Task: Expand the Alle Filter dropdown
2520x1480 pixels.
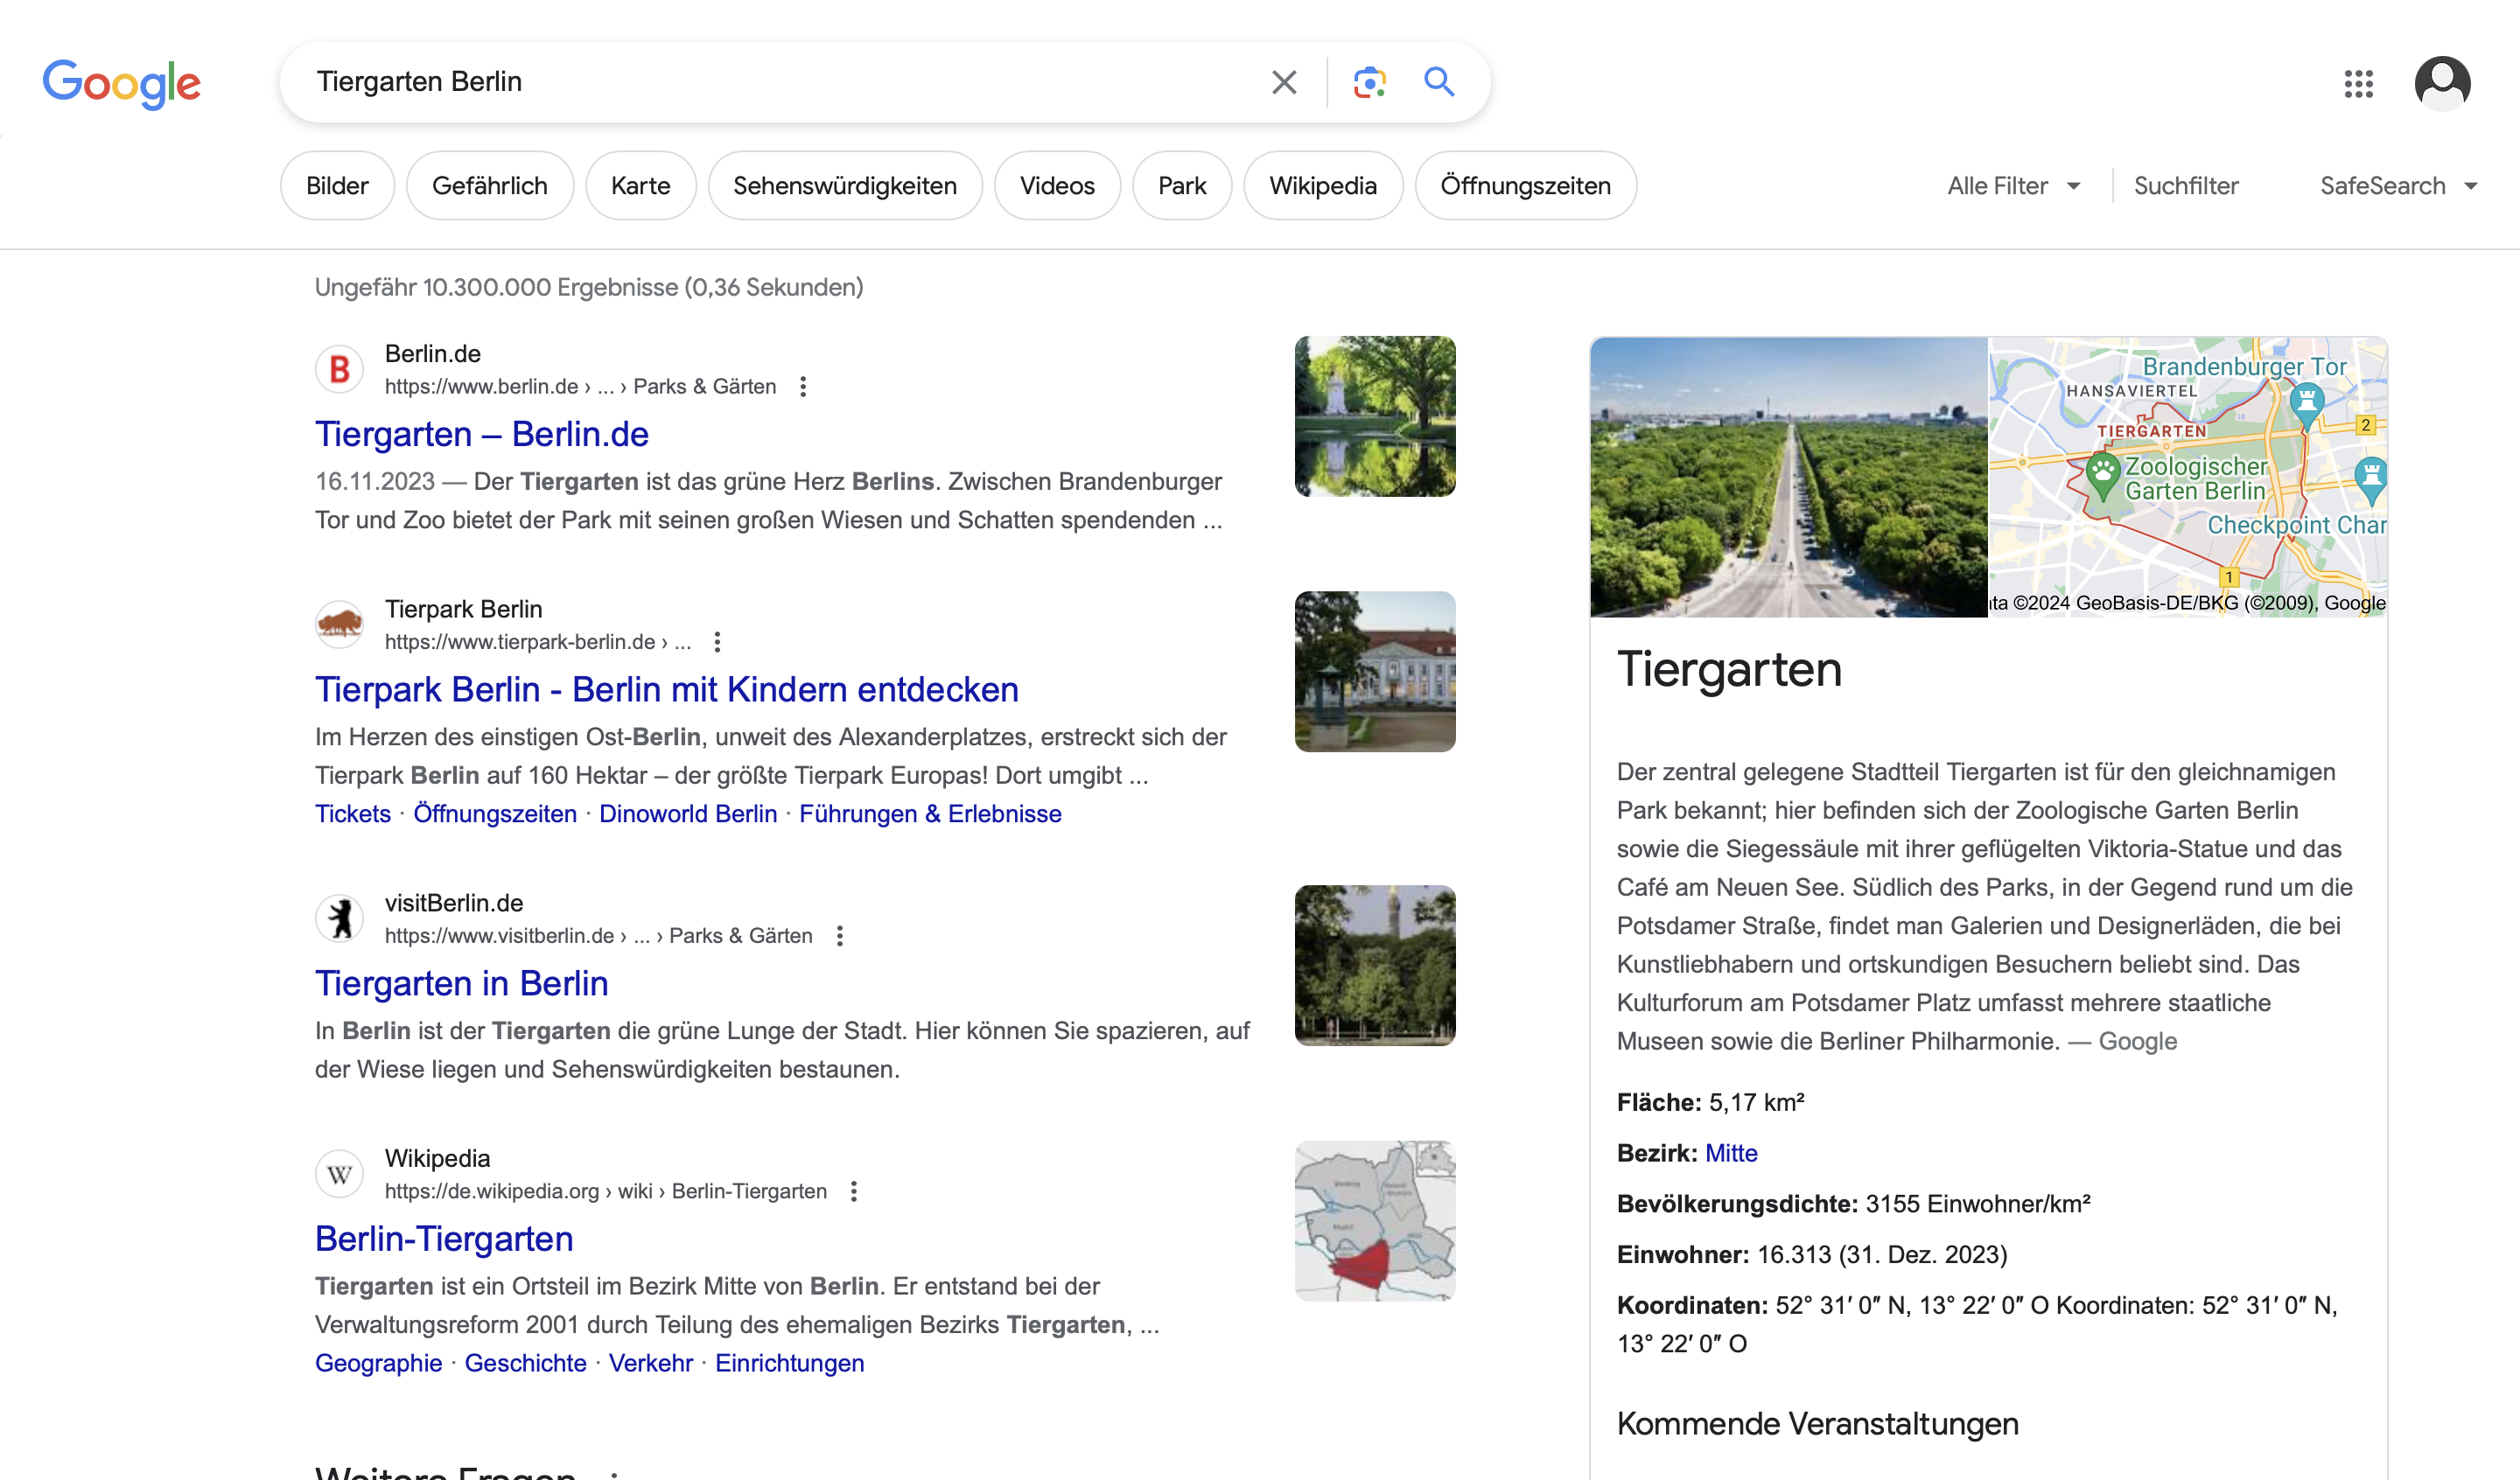Action: coord(2014,186)
